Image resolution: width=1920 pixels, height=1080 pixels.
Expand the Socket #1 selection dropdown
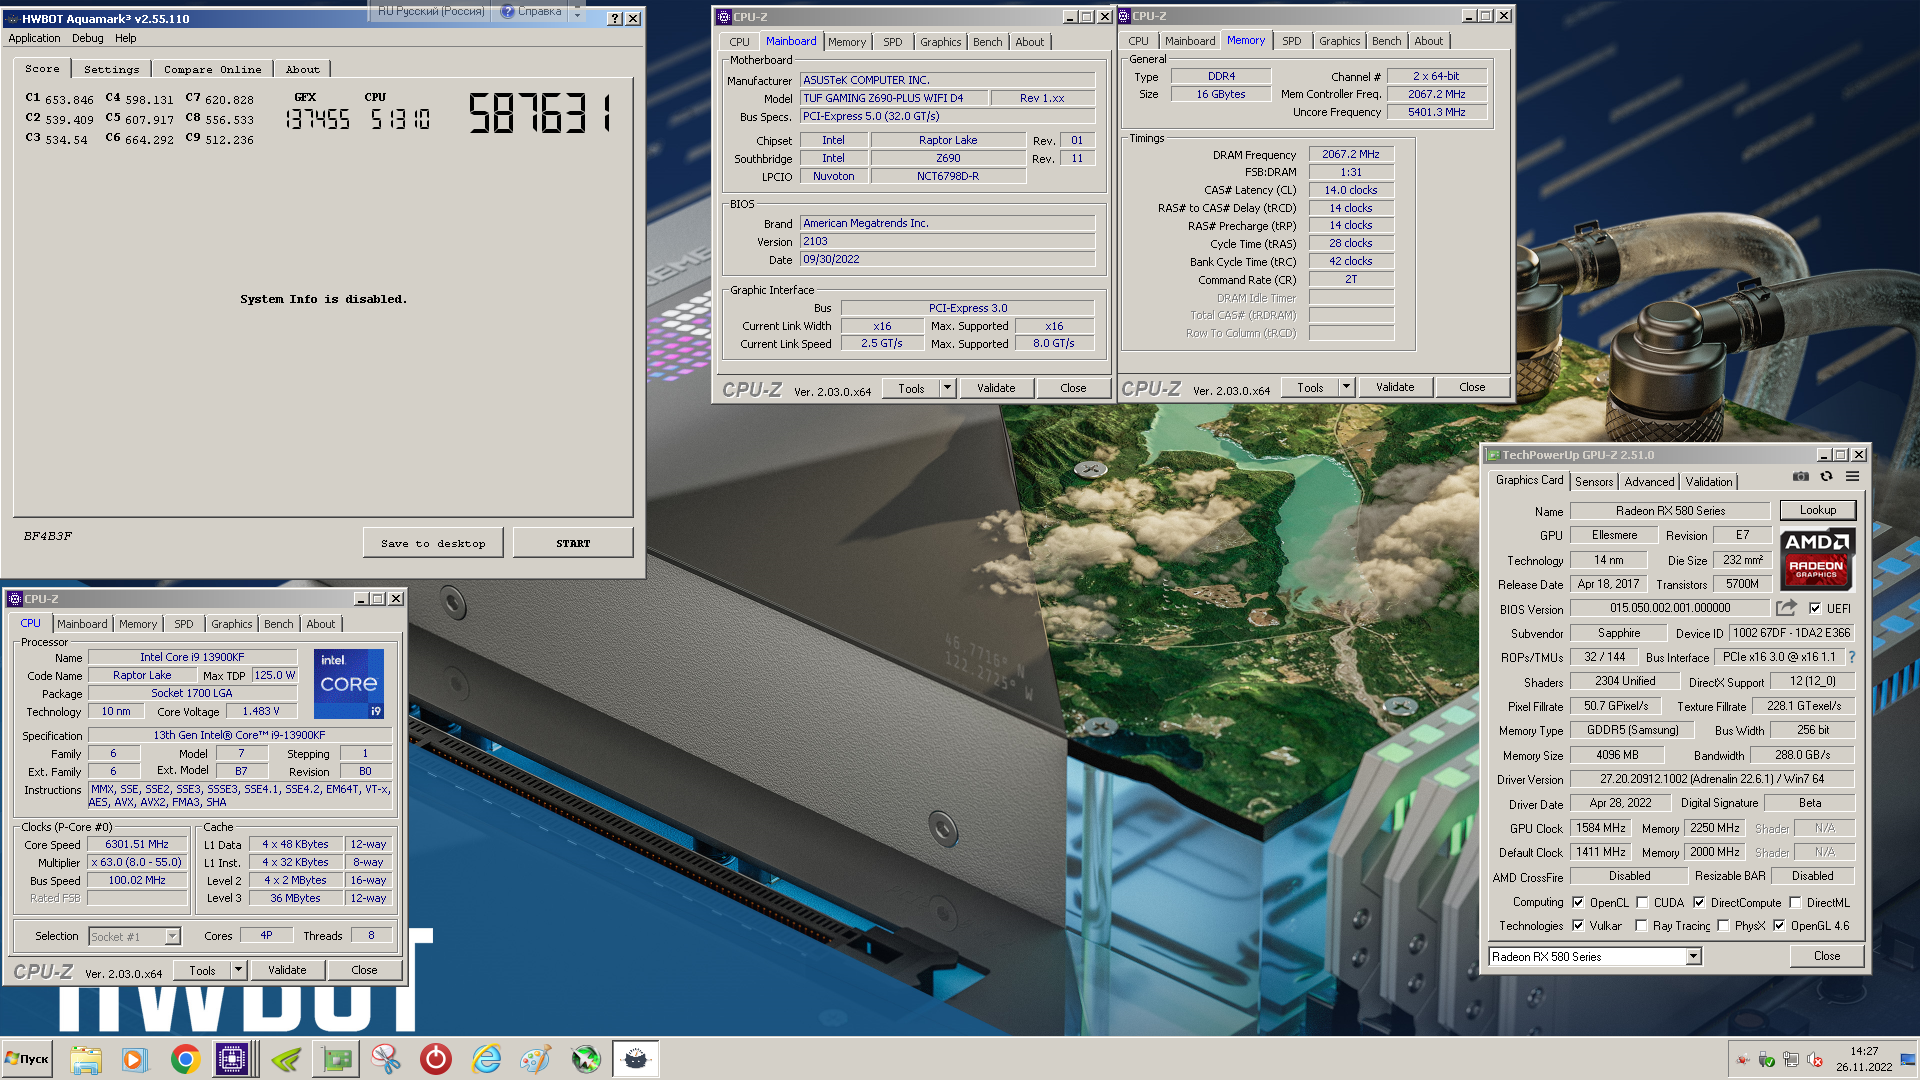[172, 936]
